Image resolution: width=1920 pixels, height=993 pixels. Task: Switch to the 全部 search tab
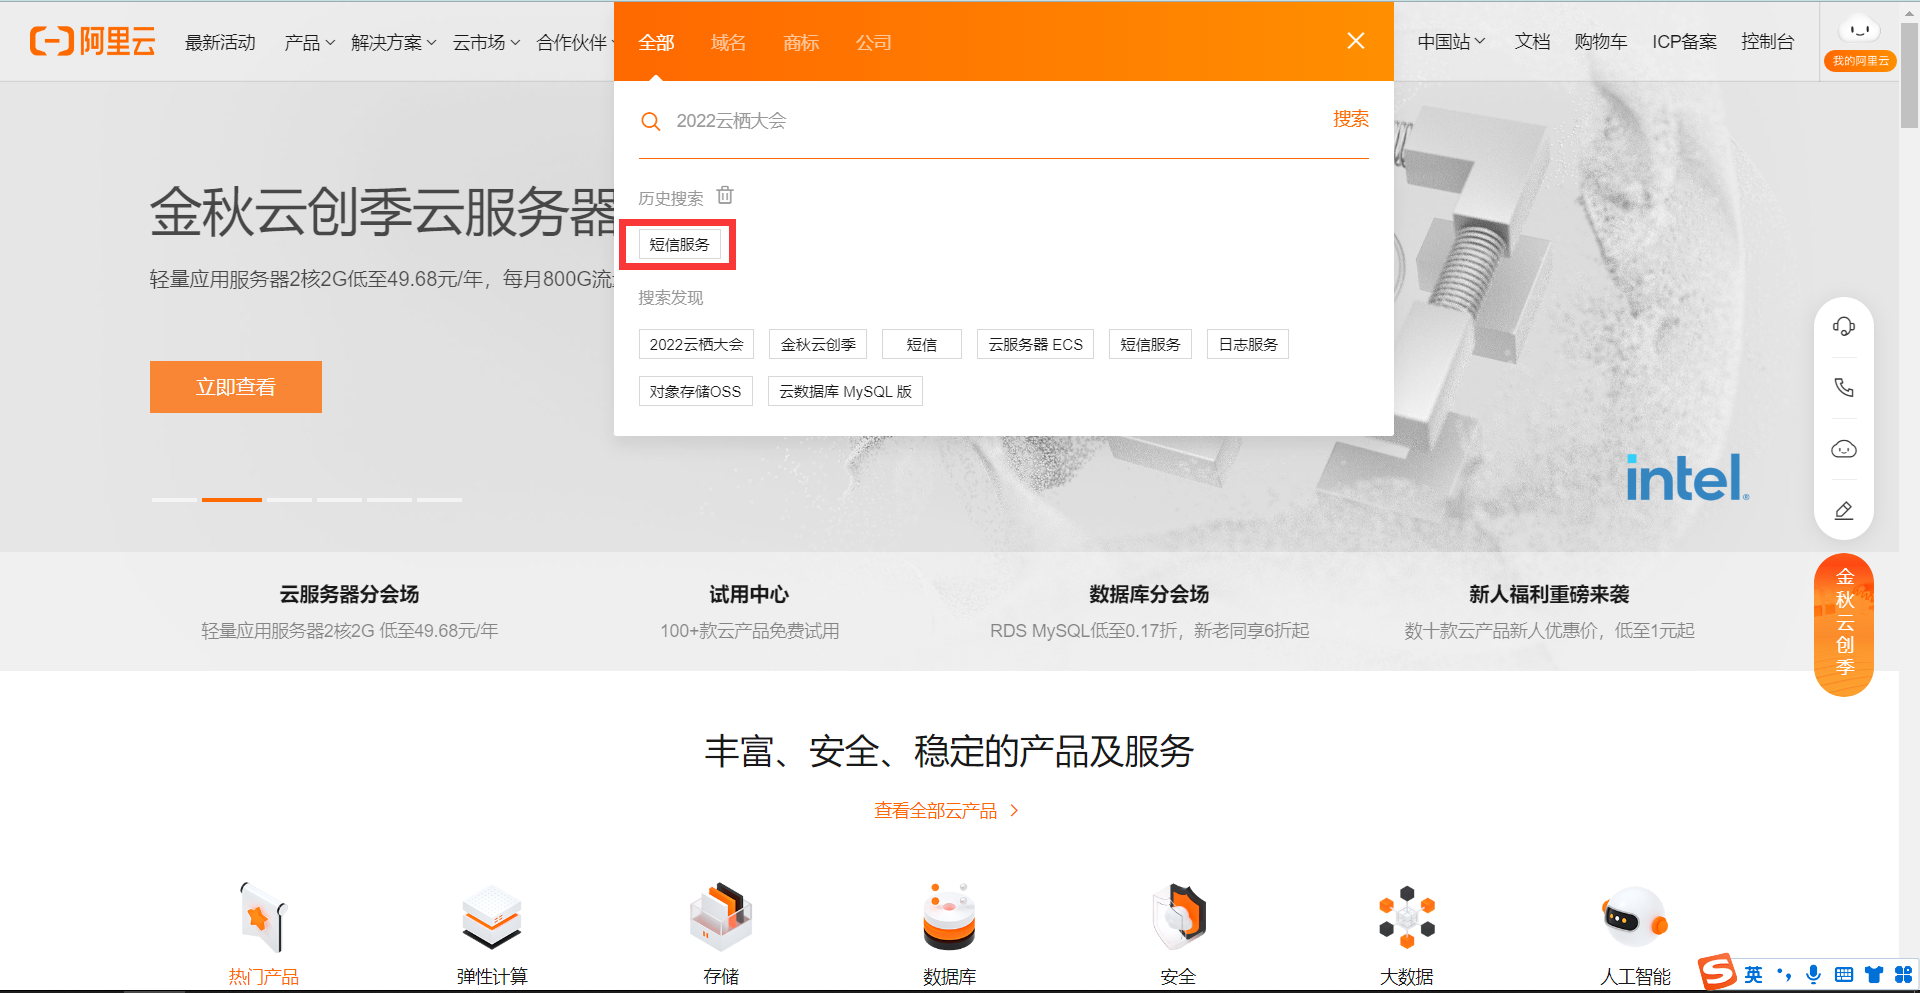pos(657,43)
